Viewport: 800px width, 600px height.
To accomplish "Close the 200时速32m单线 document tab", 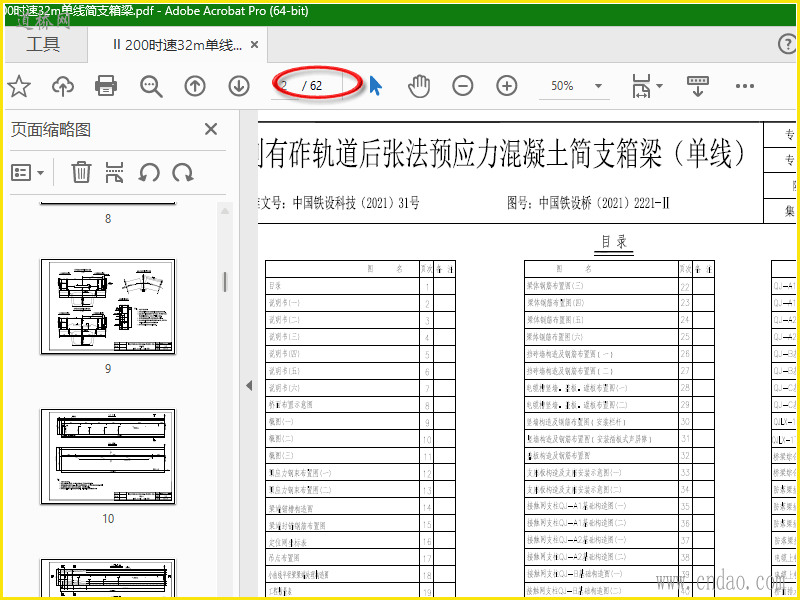I will pos(254,45).
